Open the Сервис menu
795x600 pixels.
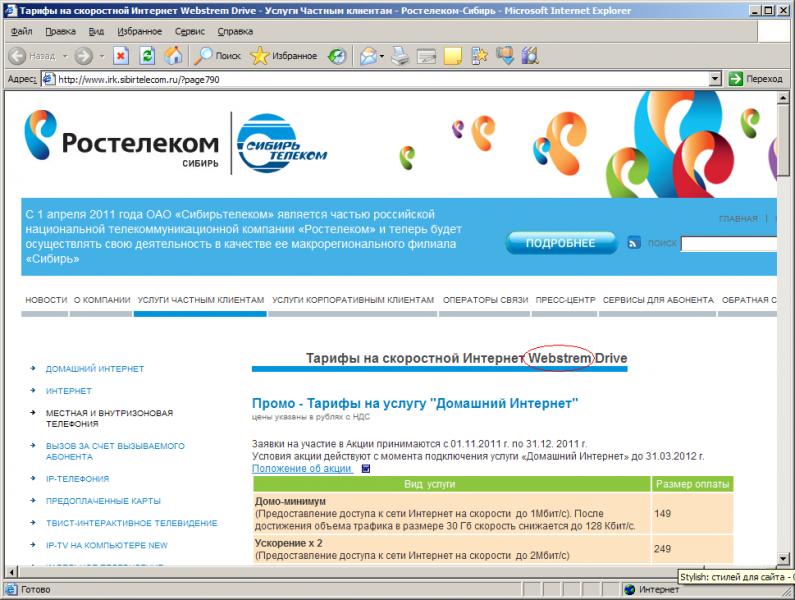pyautogui.click(x=190, y=31)
